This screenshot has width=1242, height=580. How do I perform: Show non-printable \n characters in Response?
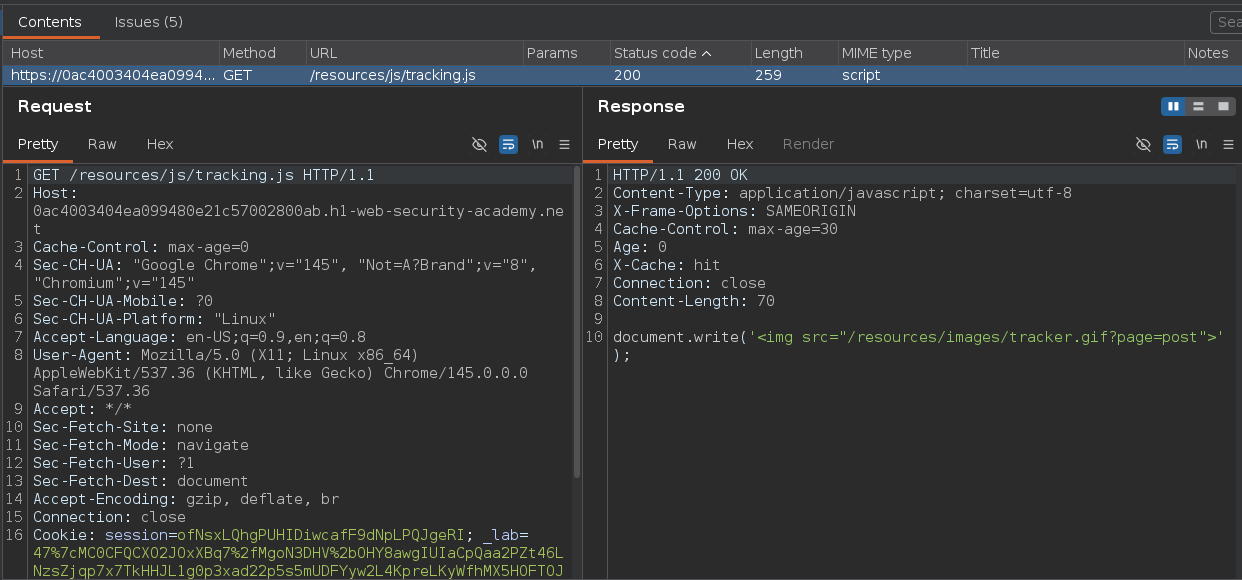point(1202,144)
